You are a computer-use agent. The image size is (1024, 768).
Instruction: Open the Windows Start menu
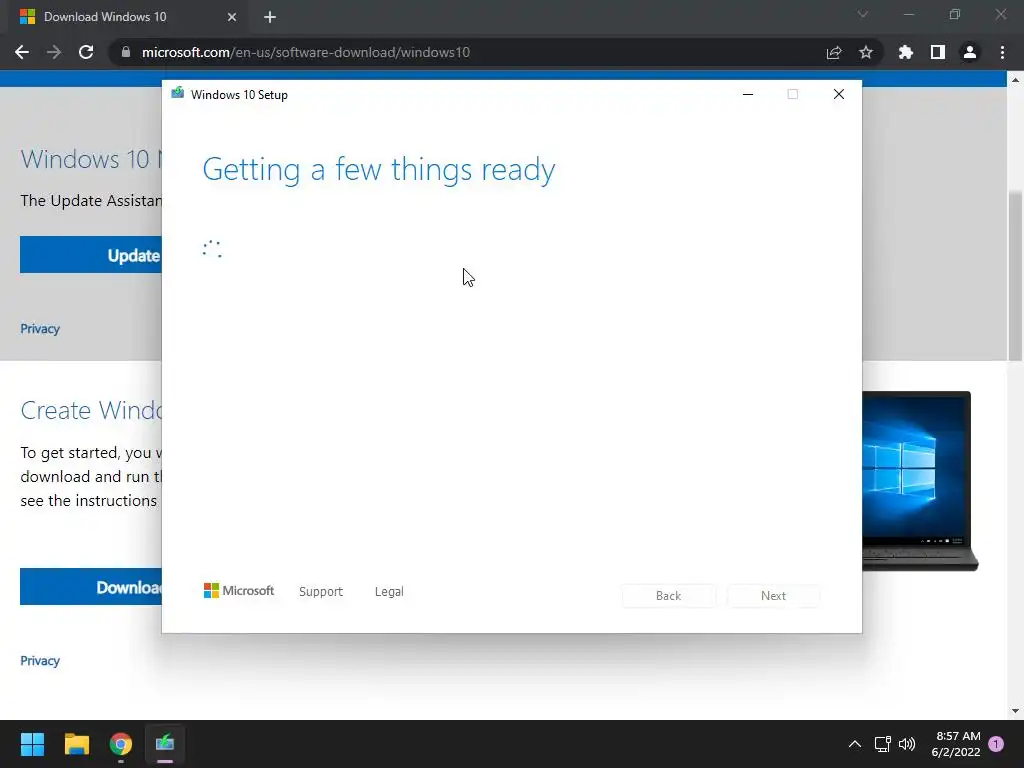[32, 744]
